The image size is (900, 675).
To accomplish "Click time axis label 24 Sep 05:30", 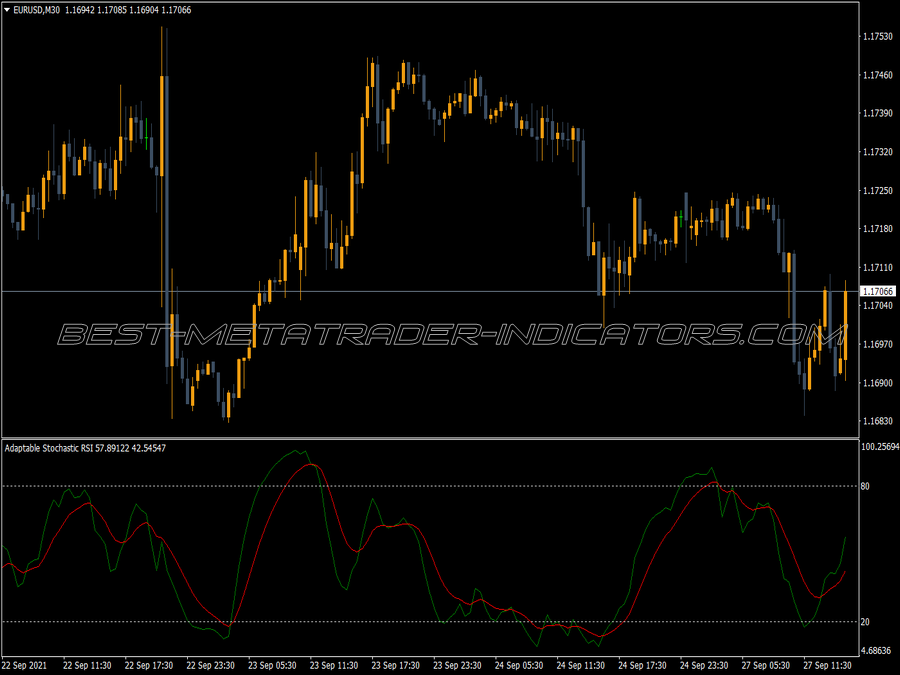I will (519, 665).
